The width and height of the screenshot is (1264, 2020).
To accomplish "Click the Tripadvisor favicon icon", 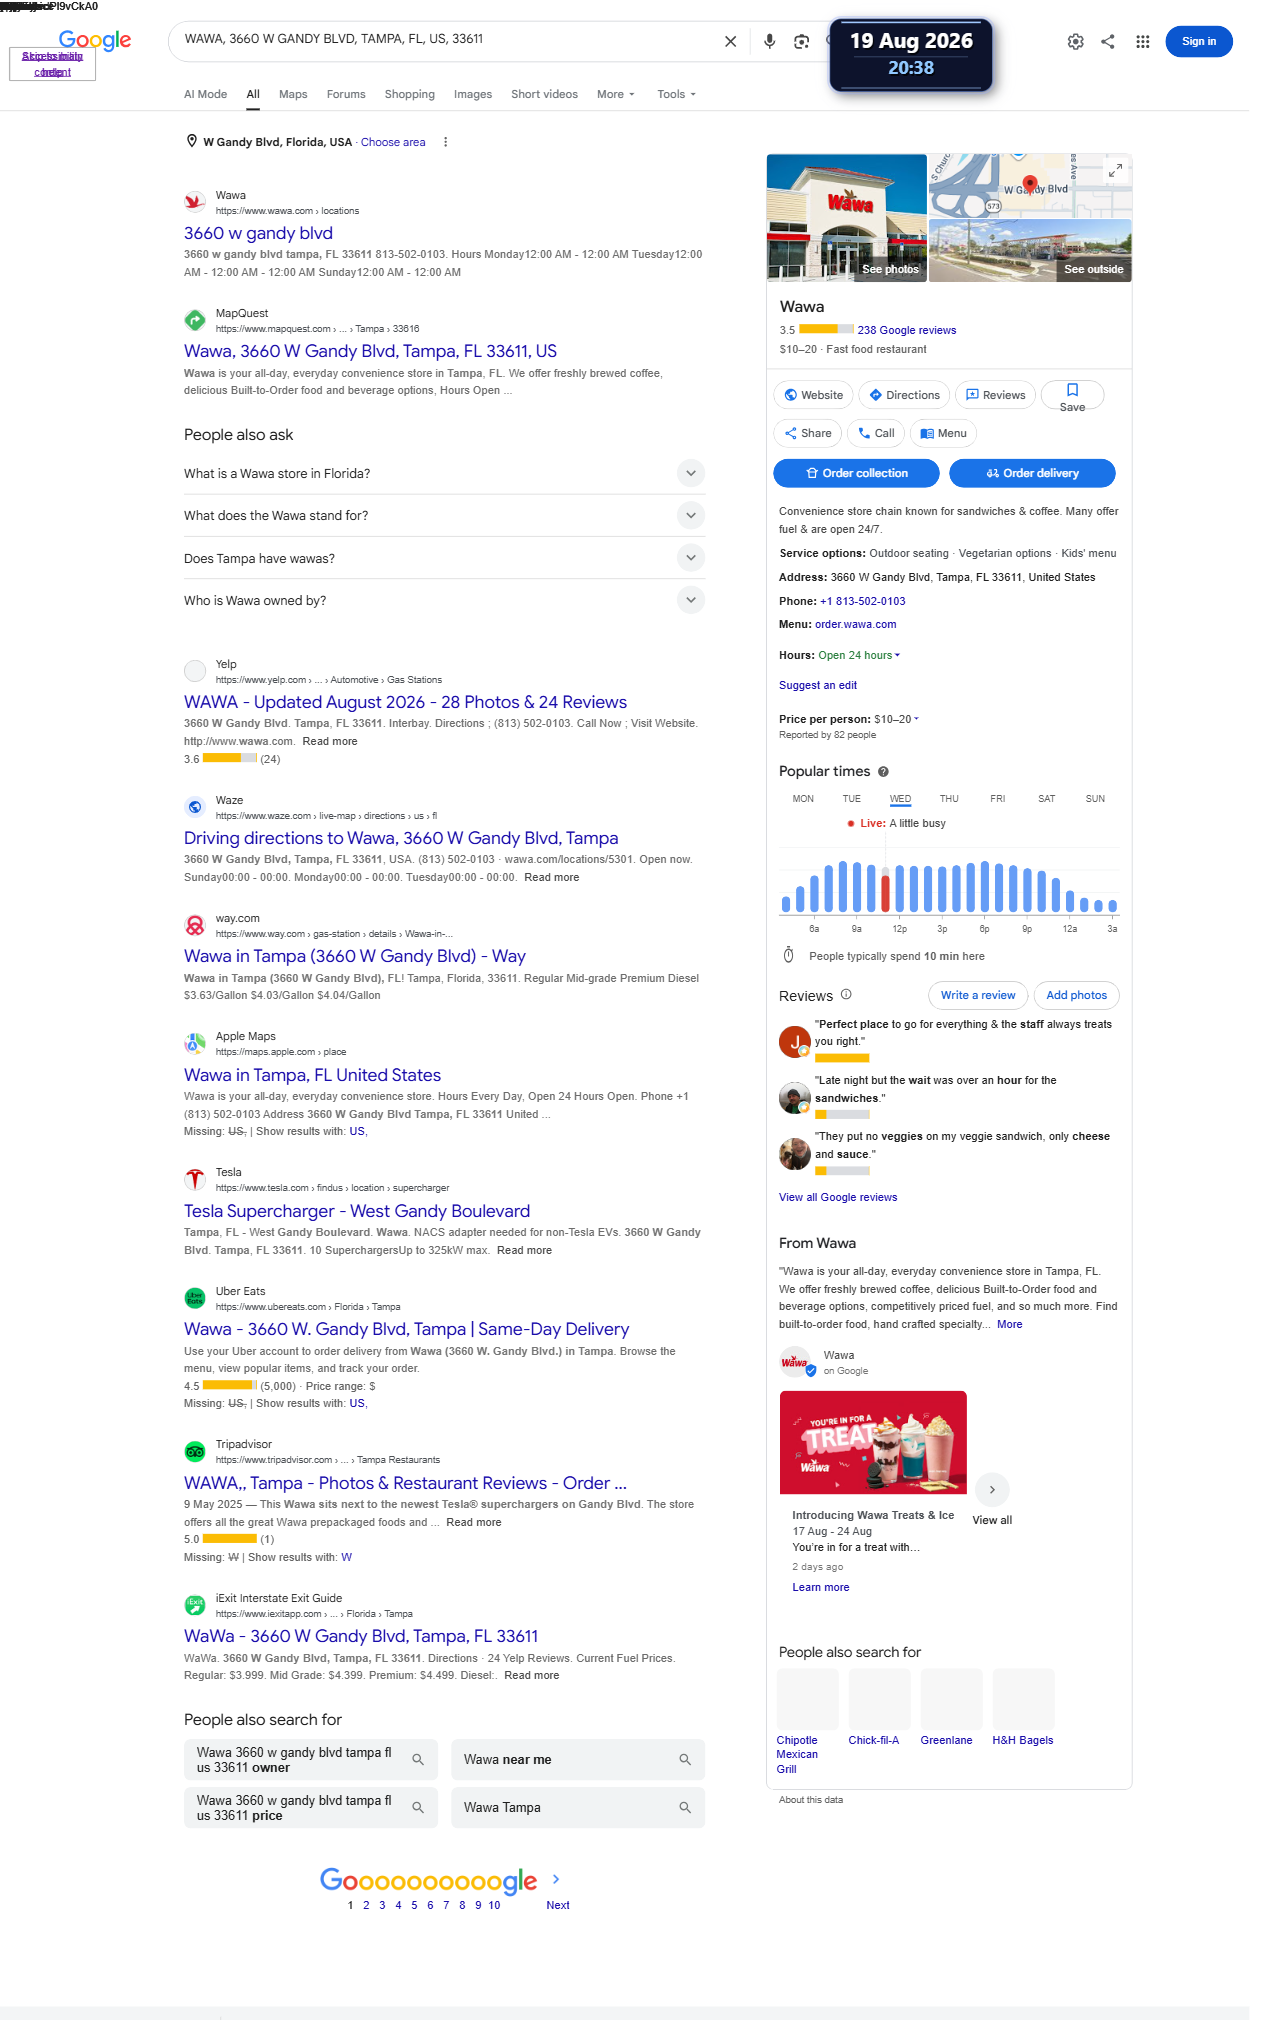I will tap(195, 1451).
